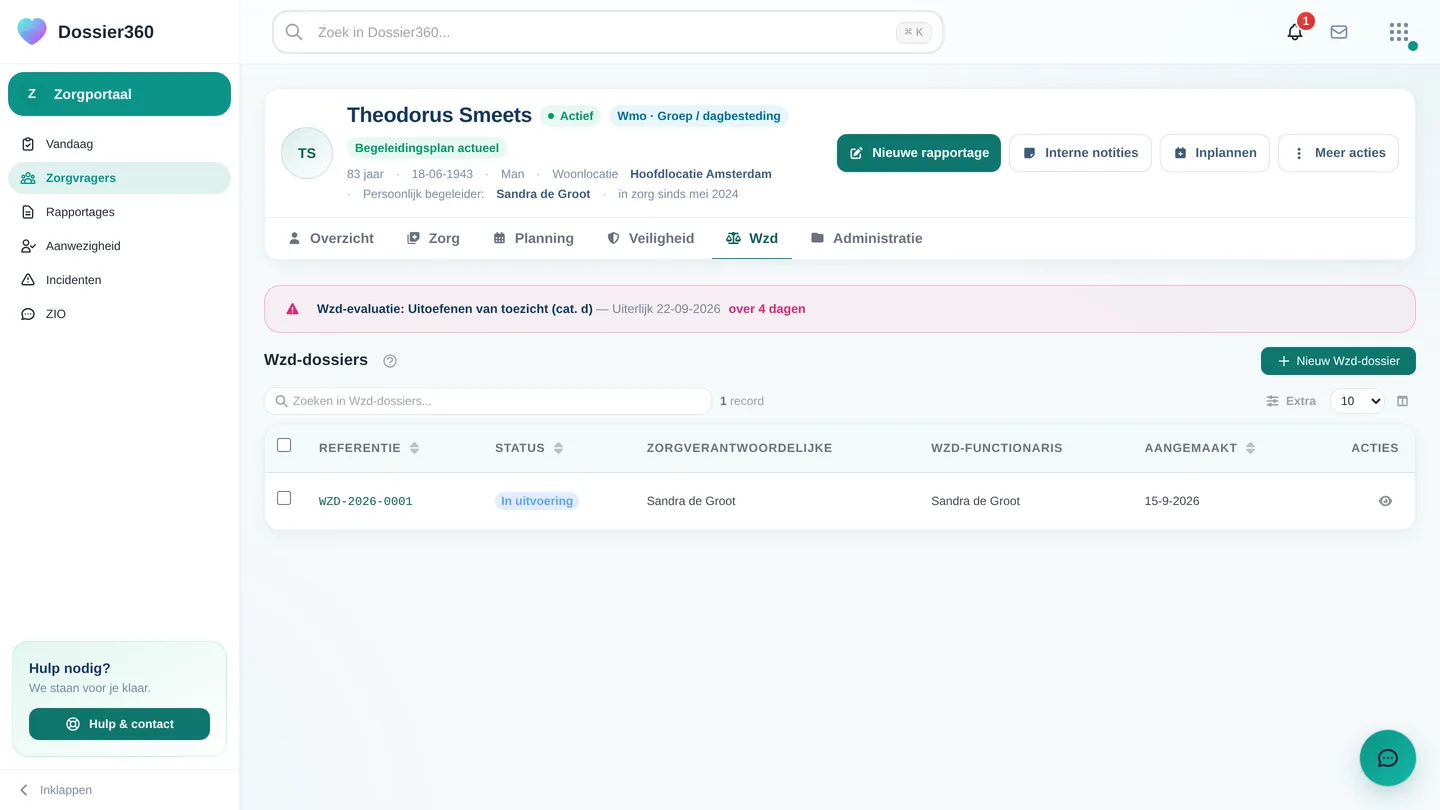Open the apps grid menu
This screenshot has width=1440, height=810.
[x=1399, y=32]
